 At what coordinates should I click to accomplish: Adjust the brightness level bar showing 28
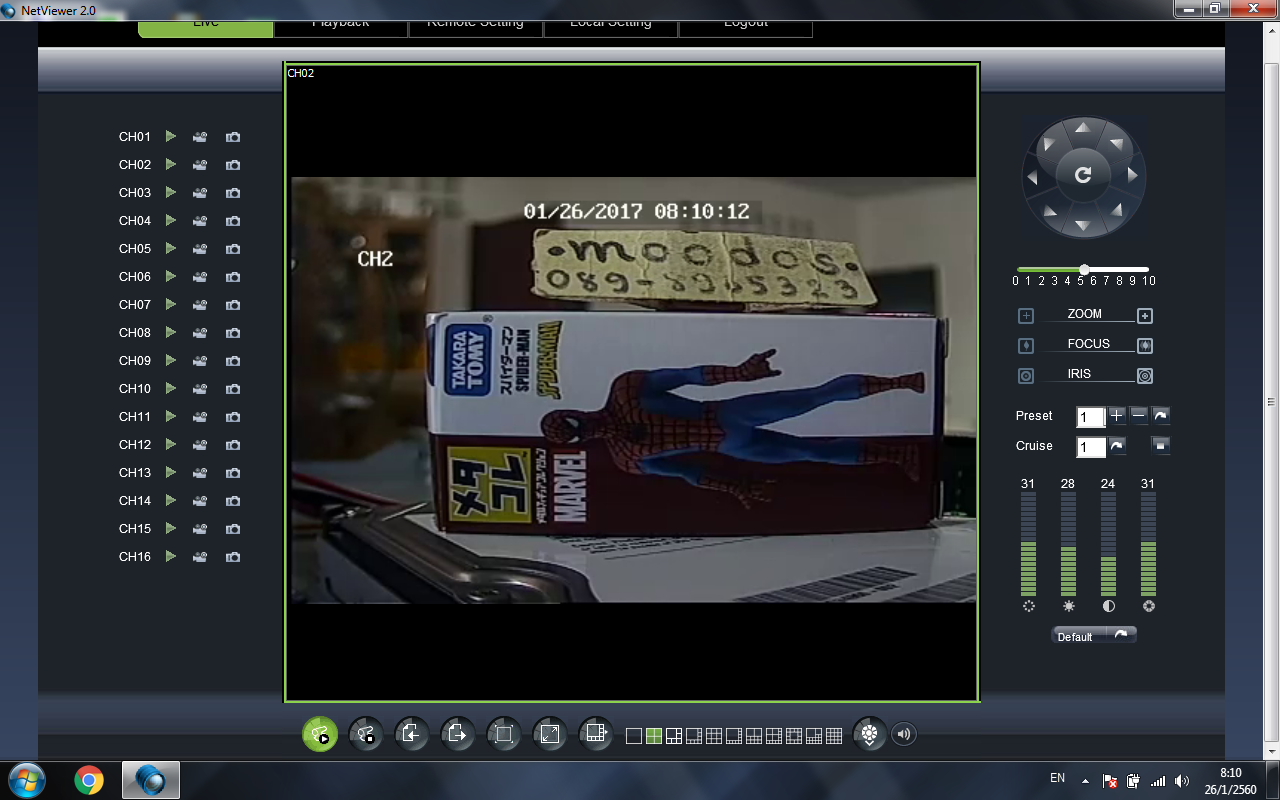point(1068,544)
